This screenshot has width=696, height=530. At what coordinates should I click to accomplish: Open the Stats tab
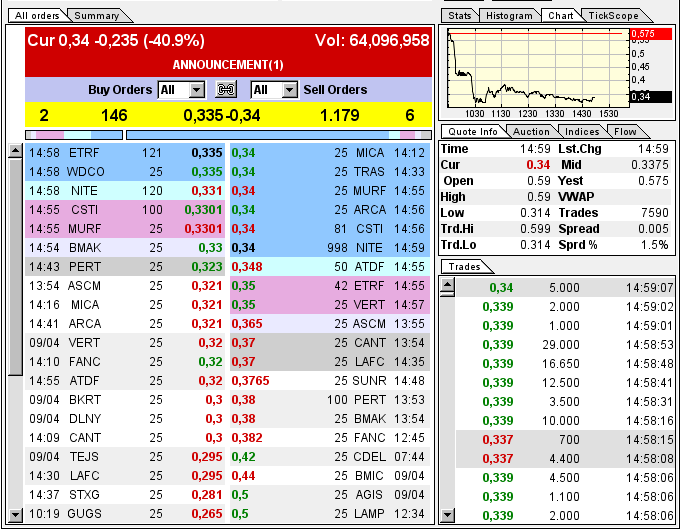click(459, 16)
